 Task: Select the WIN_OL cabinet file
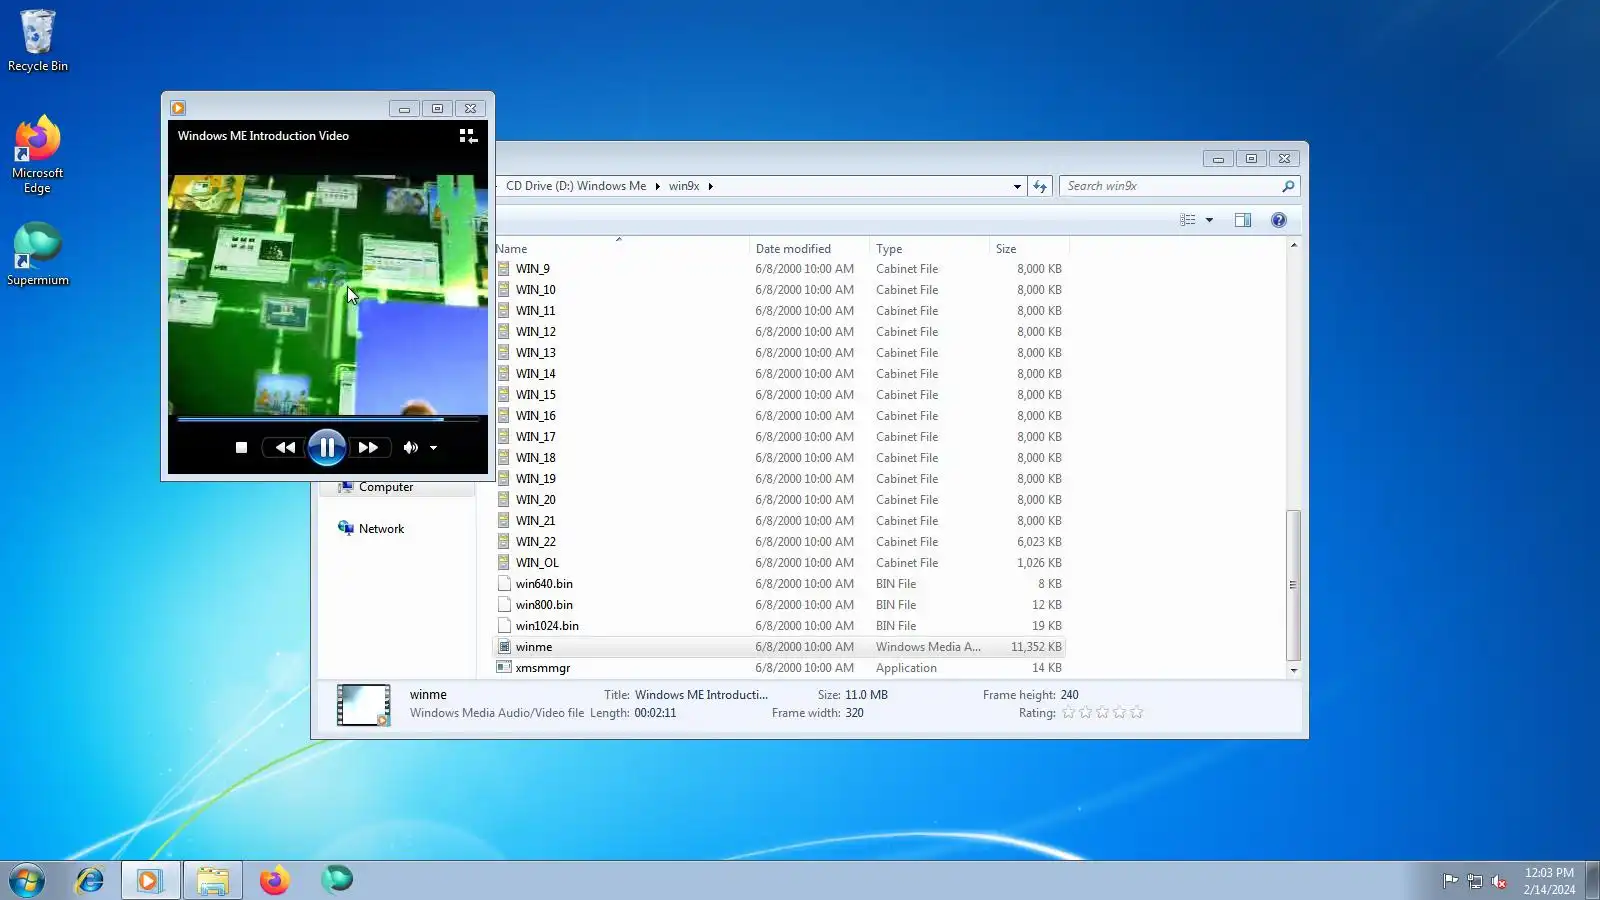click(x=779, y=563)
